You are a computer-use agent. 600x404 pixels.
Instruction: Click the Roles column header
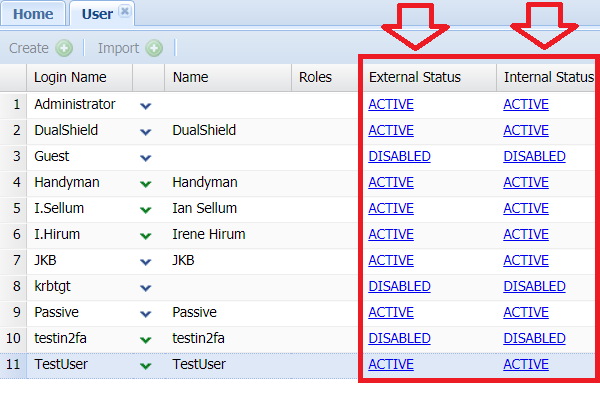[x=316, y=77]
